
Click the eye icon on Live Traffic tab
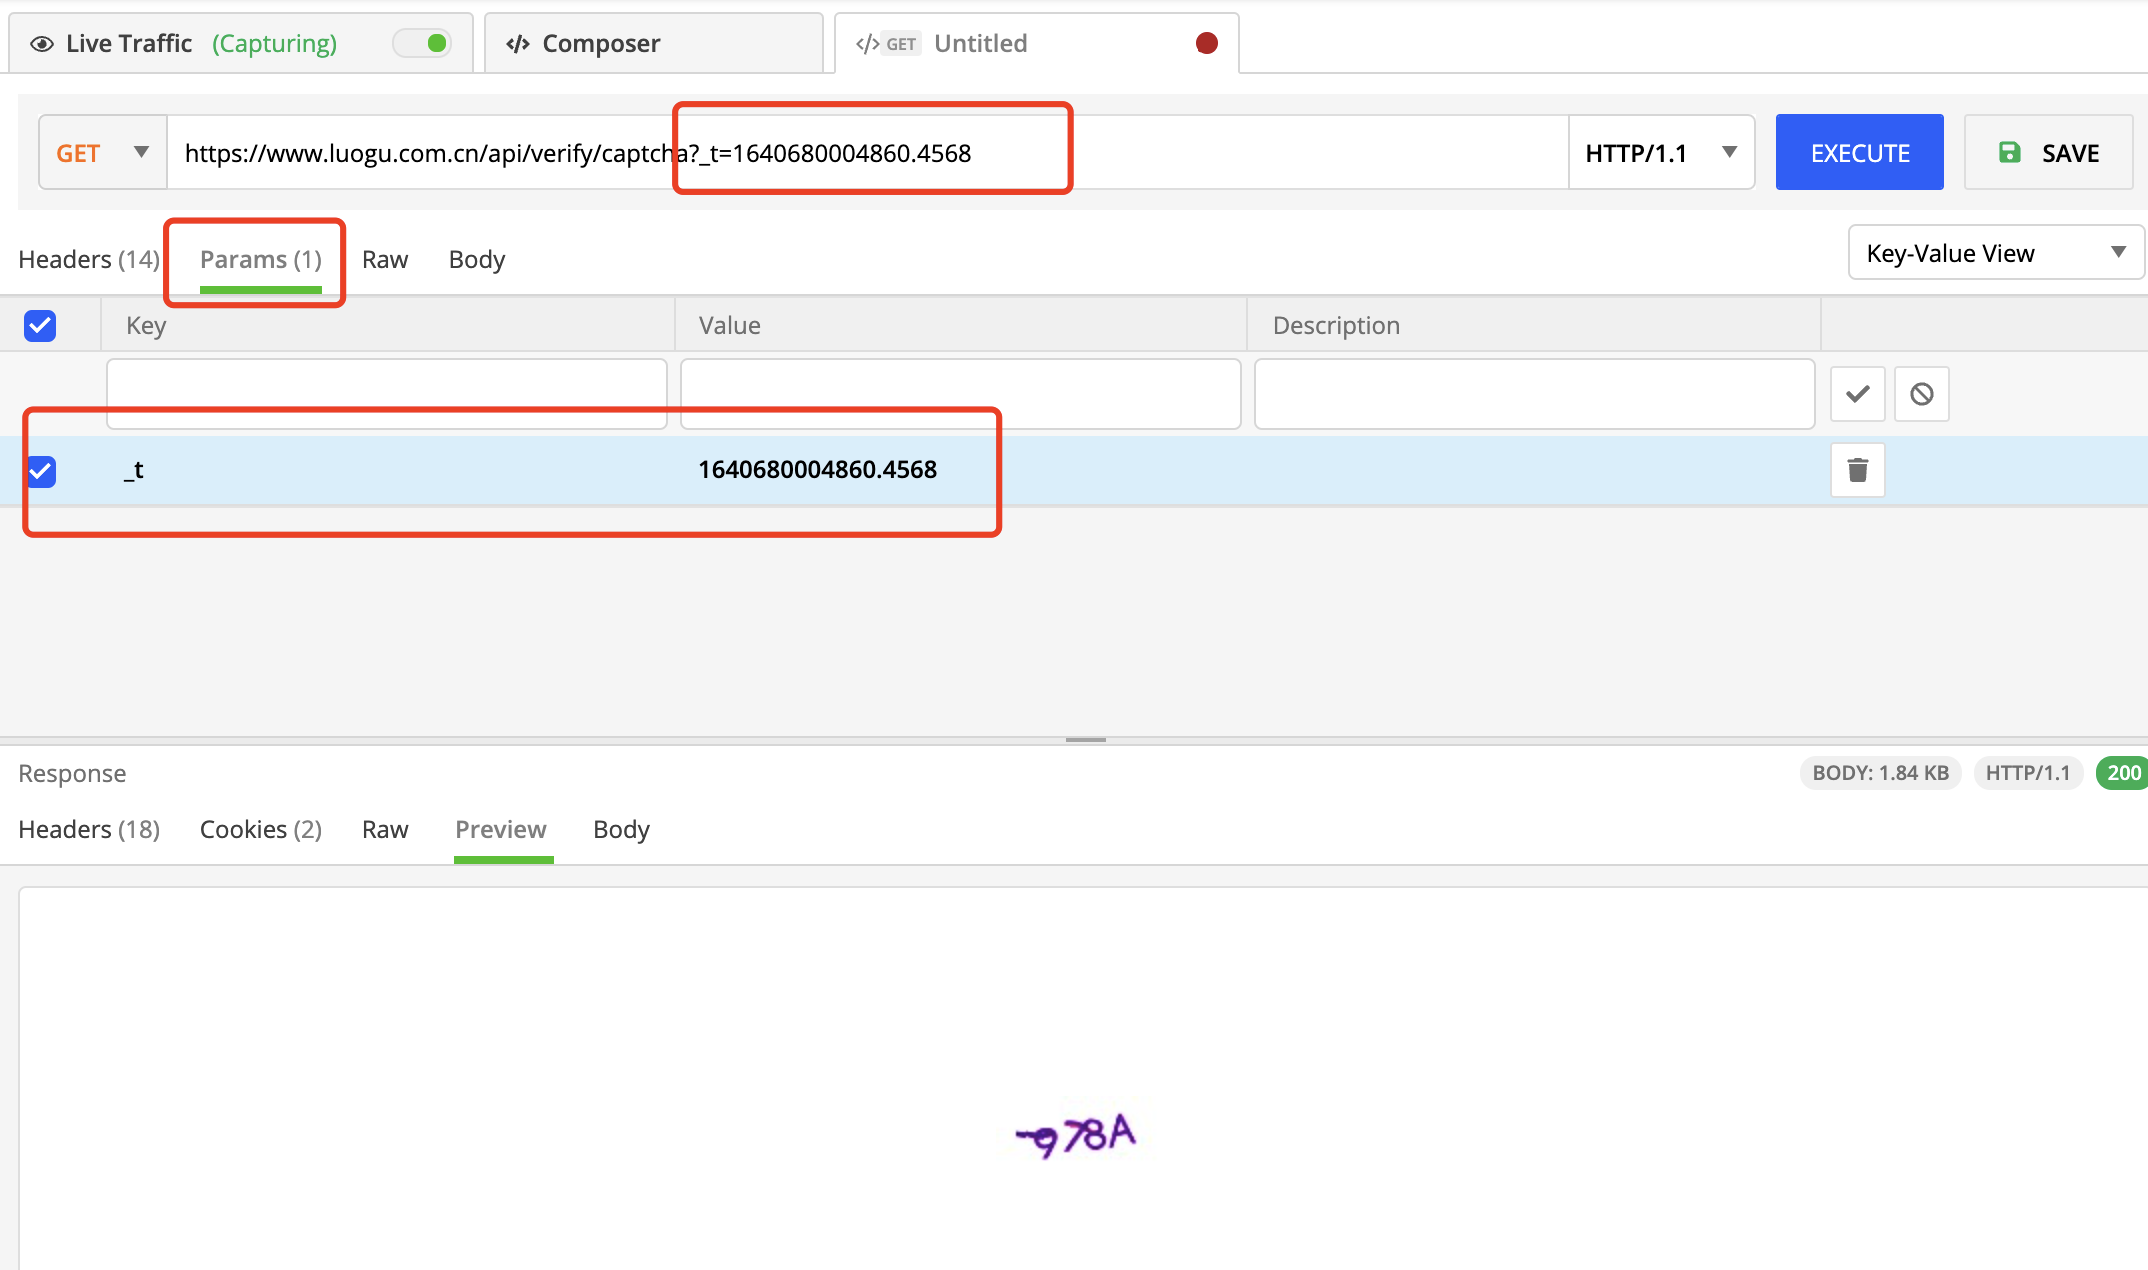click(x=41, y=44)
